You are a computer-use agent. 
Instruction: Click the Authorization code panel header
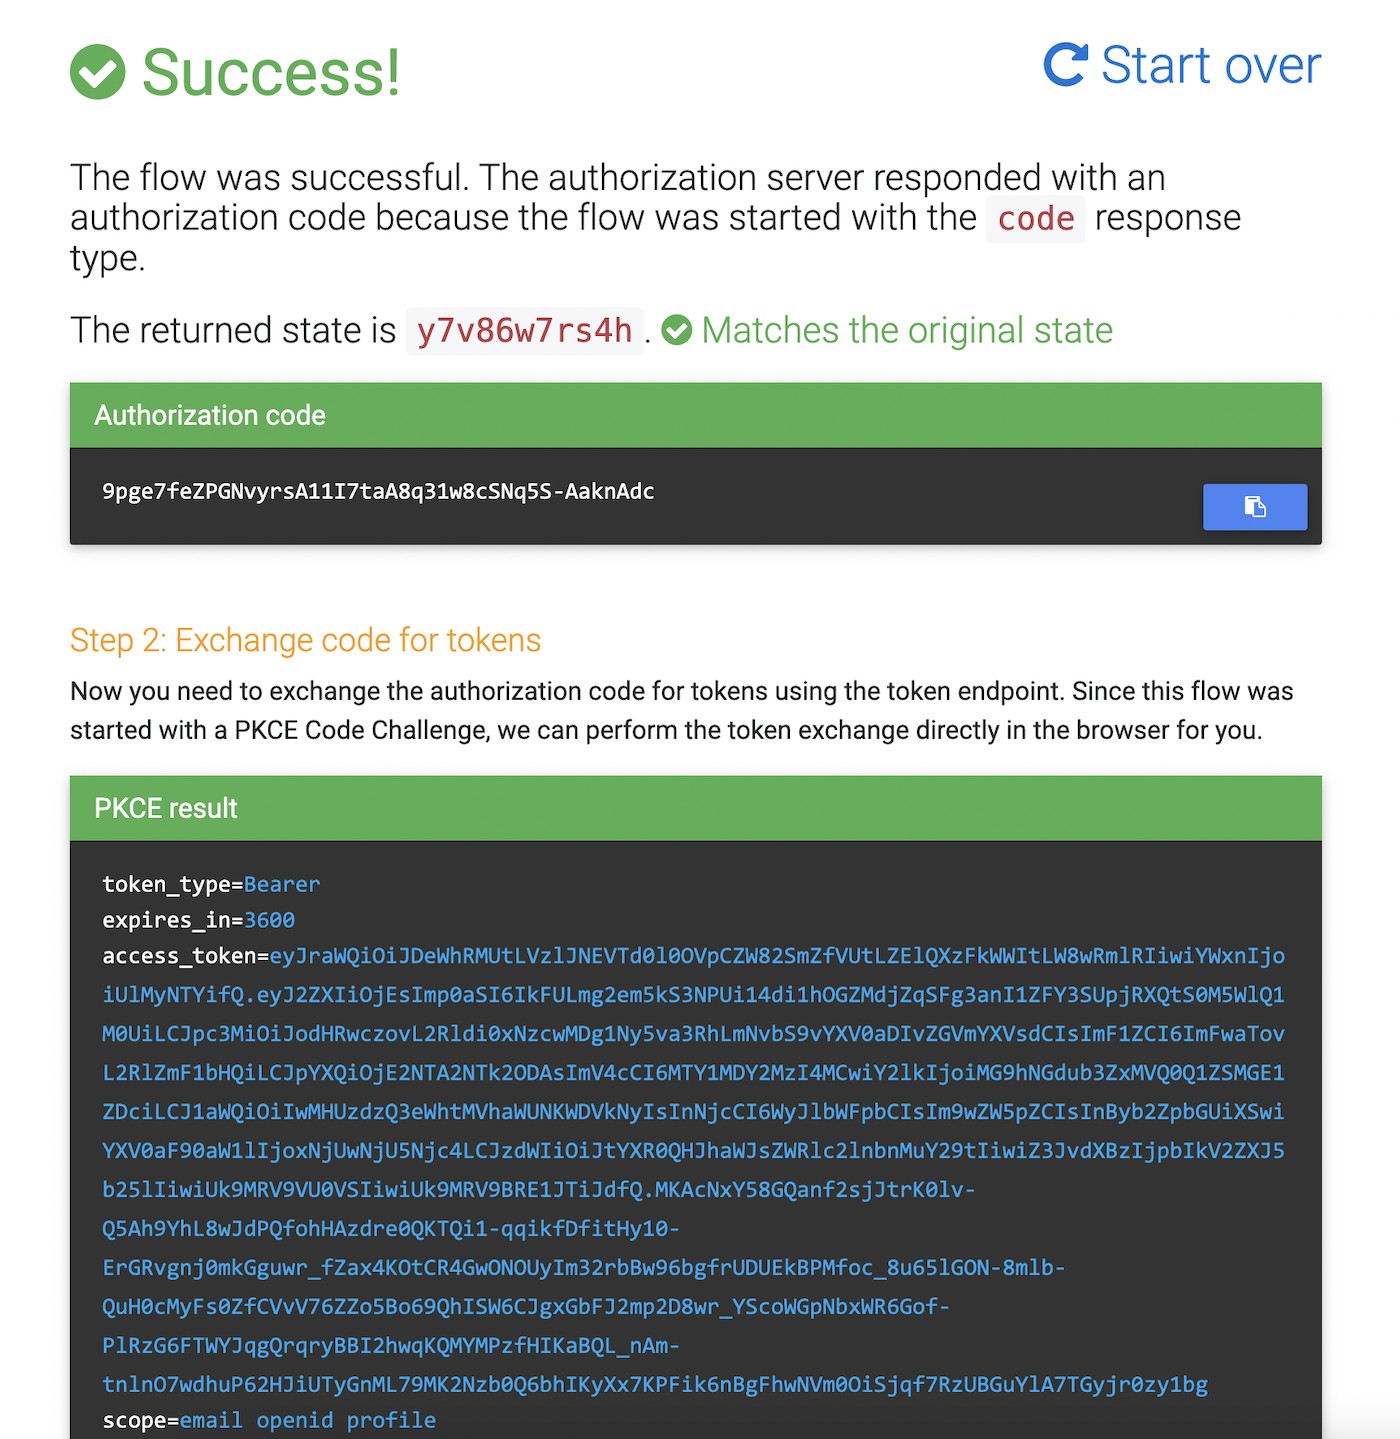coord(695,415)
